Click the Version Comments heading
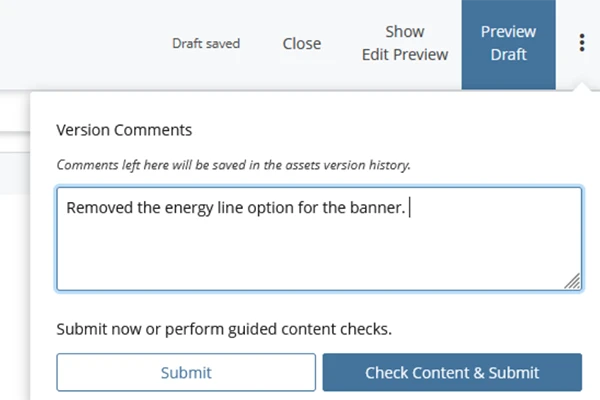 pyautogui.click(x=124, y=130)
